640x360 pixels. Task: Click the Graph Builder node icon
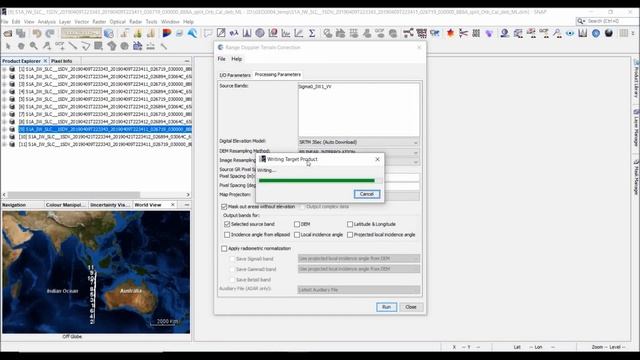pyautogui.click(x=408, y=33)
